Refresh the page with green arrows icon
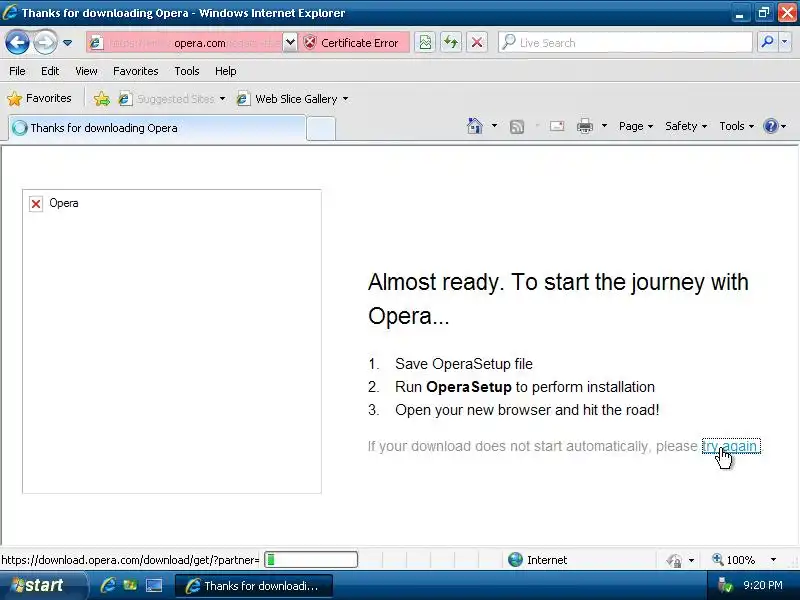The width and height of the screenshot is (800, 600). tap(451, 42)
